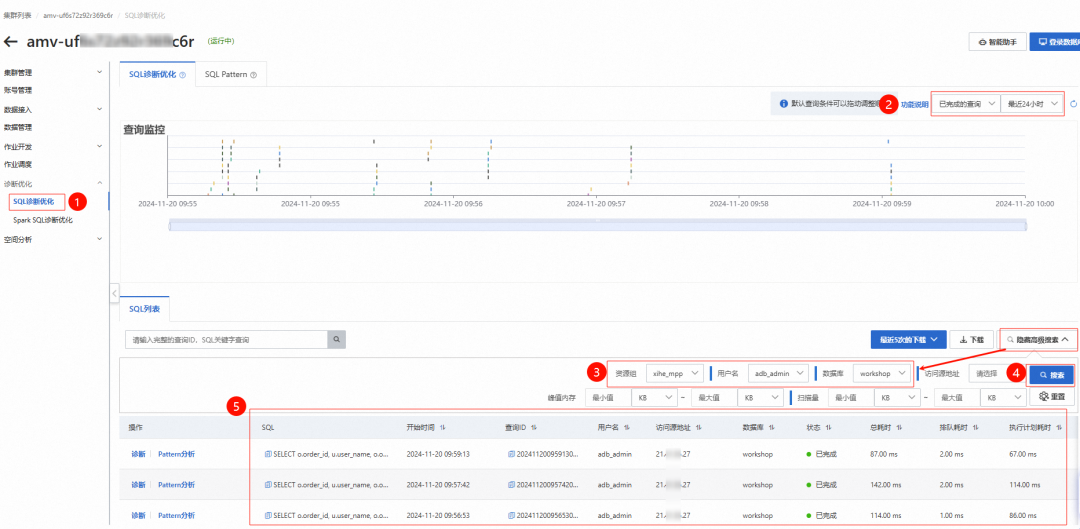The height and width of the screenshot is (529, 1080).
Task: Open the 功能说明 link
Action: click(x=915, y=105)
